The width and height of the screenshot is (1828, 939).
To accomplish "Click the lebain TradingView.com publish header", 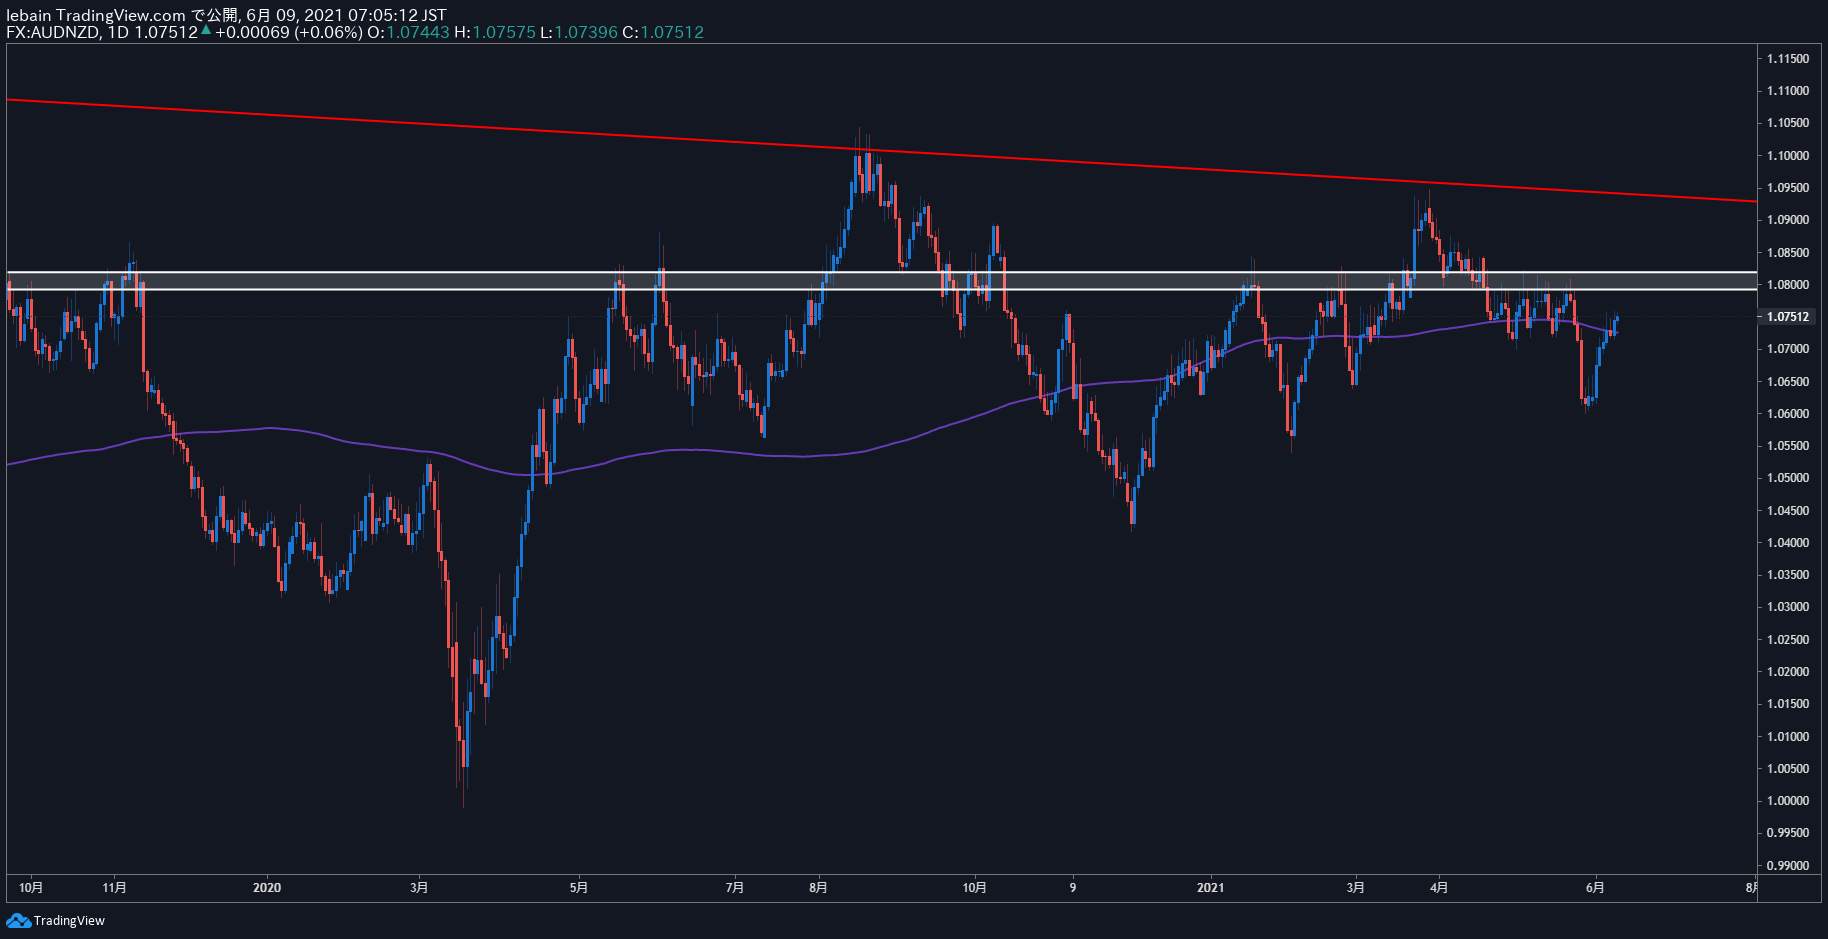I will (x=226, y=15).
